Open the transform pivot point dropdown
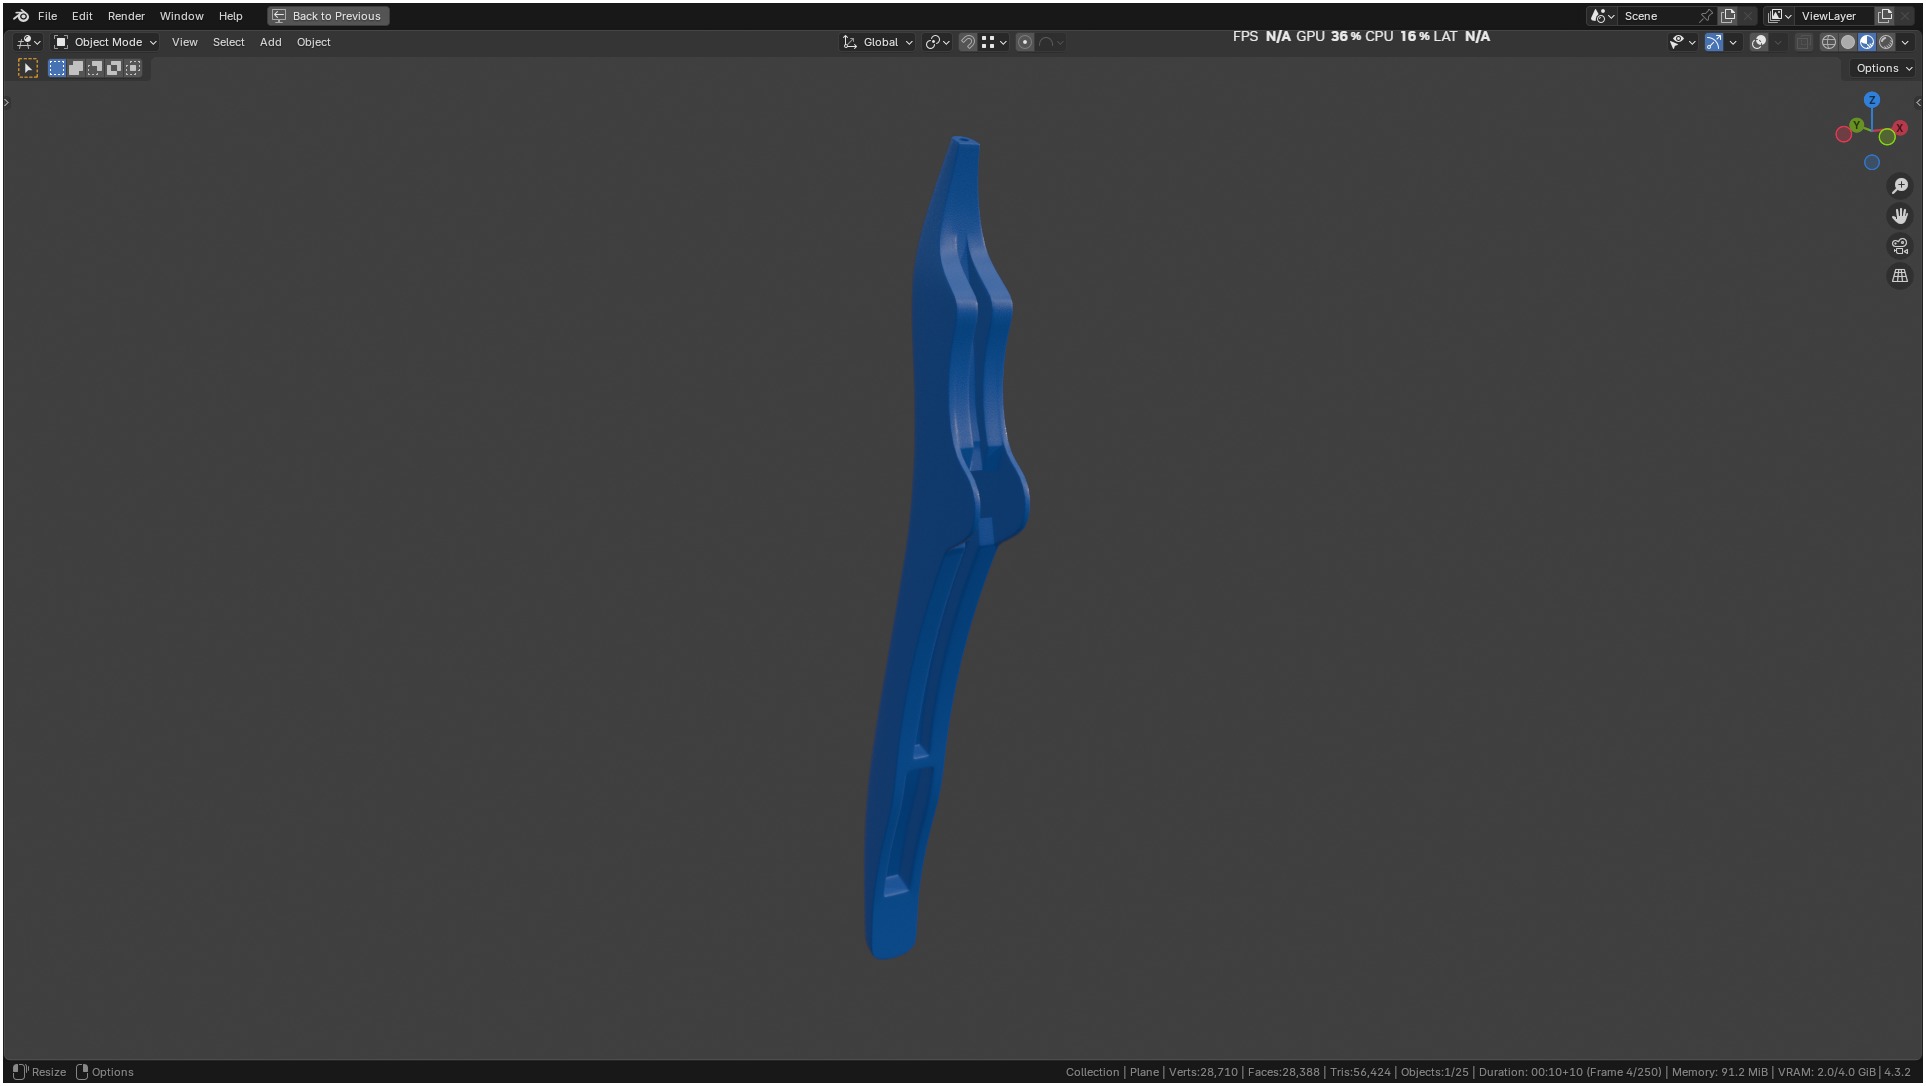The width and height of the screenshot is (1926, 1086). (x=937, y=42)
